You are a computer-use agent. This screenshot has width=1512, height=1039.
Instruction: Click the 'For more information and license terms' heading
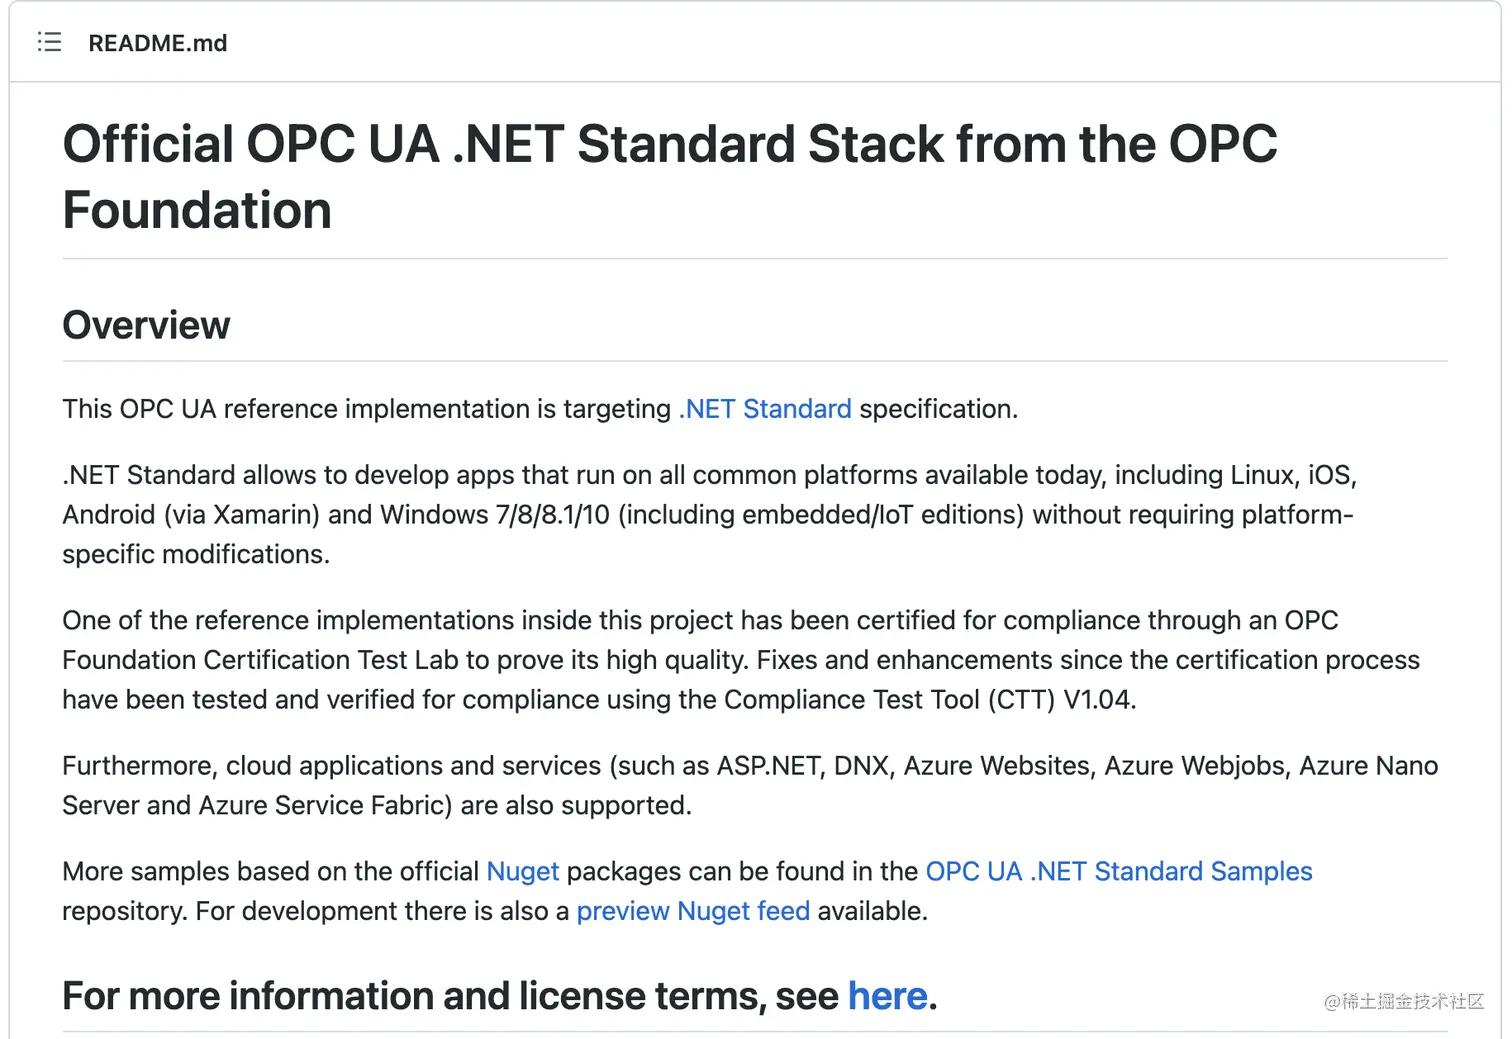pyautogui.click(x=450, y=996)
